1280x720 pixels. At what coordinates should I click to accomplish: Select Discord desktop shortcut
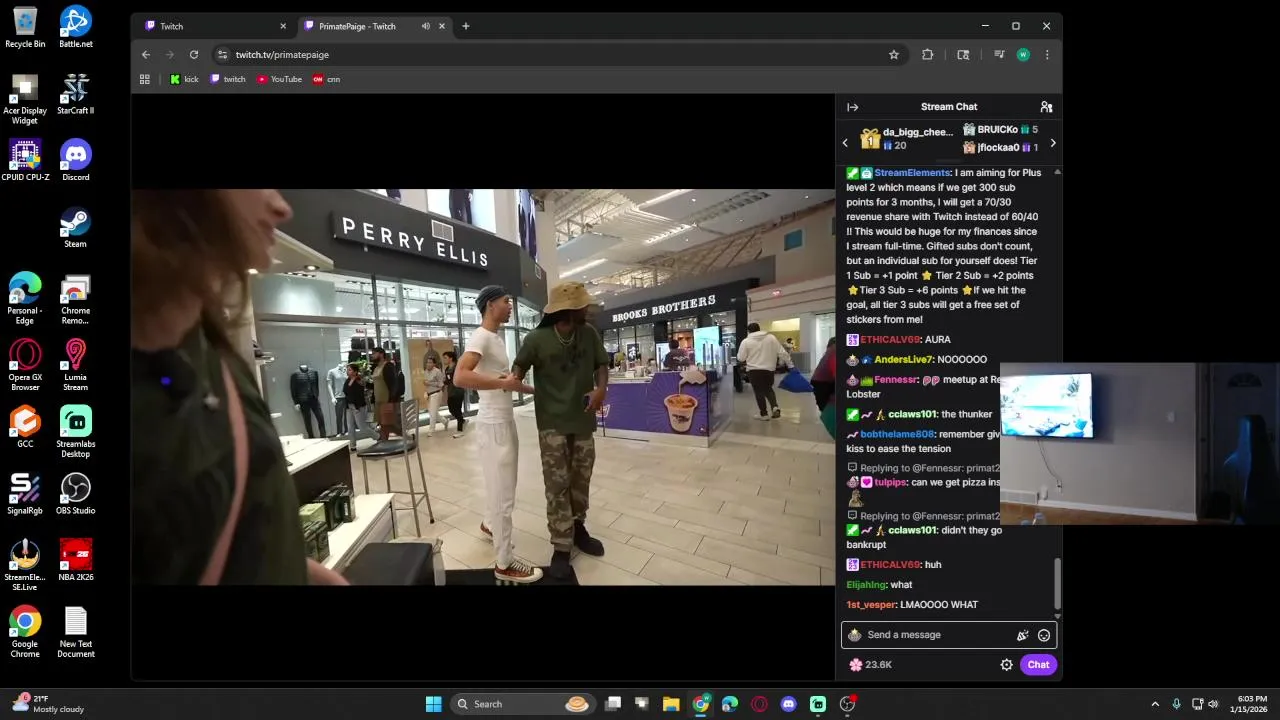(76, 160)
